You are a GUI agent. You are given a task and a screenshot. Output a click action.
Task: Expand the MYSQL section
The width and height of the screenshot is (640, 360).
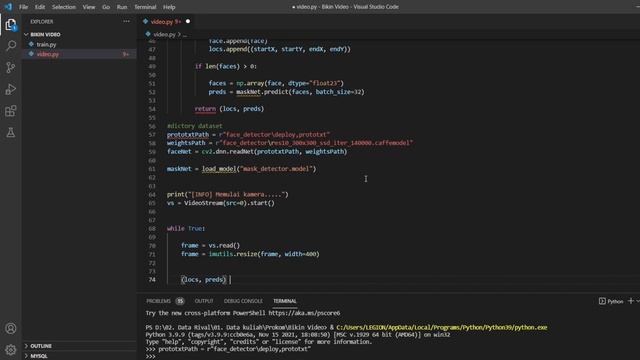(39, 356)
